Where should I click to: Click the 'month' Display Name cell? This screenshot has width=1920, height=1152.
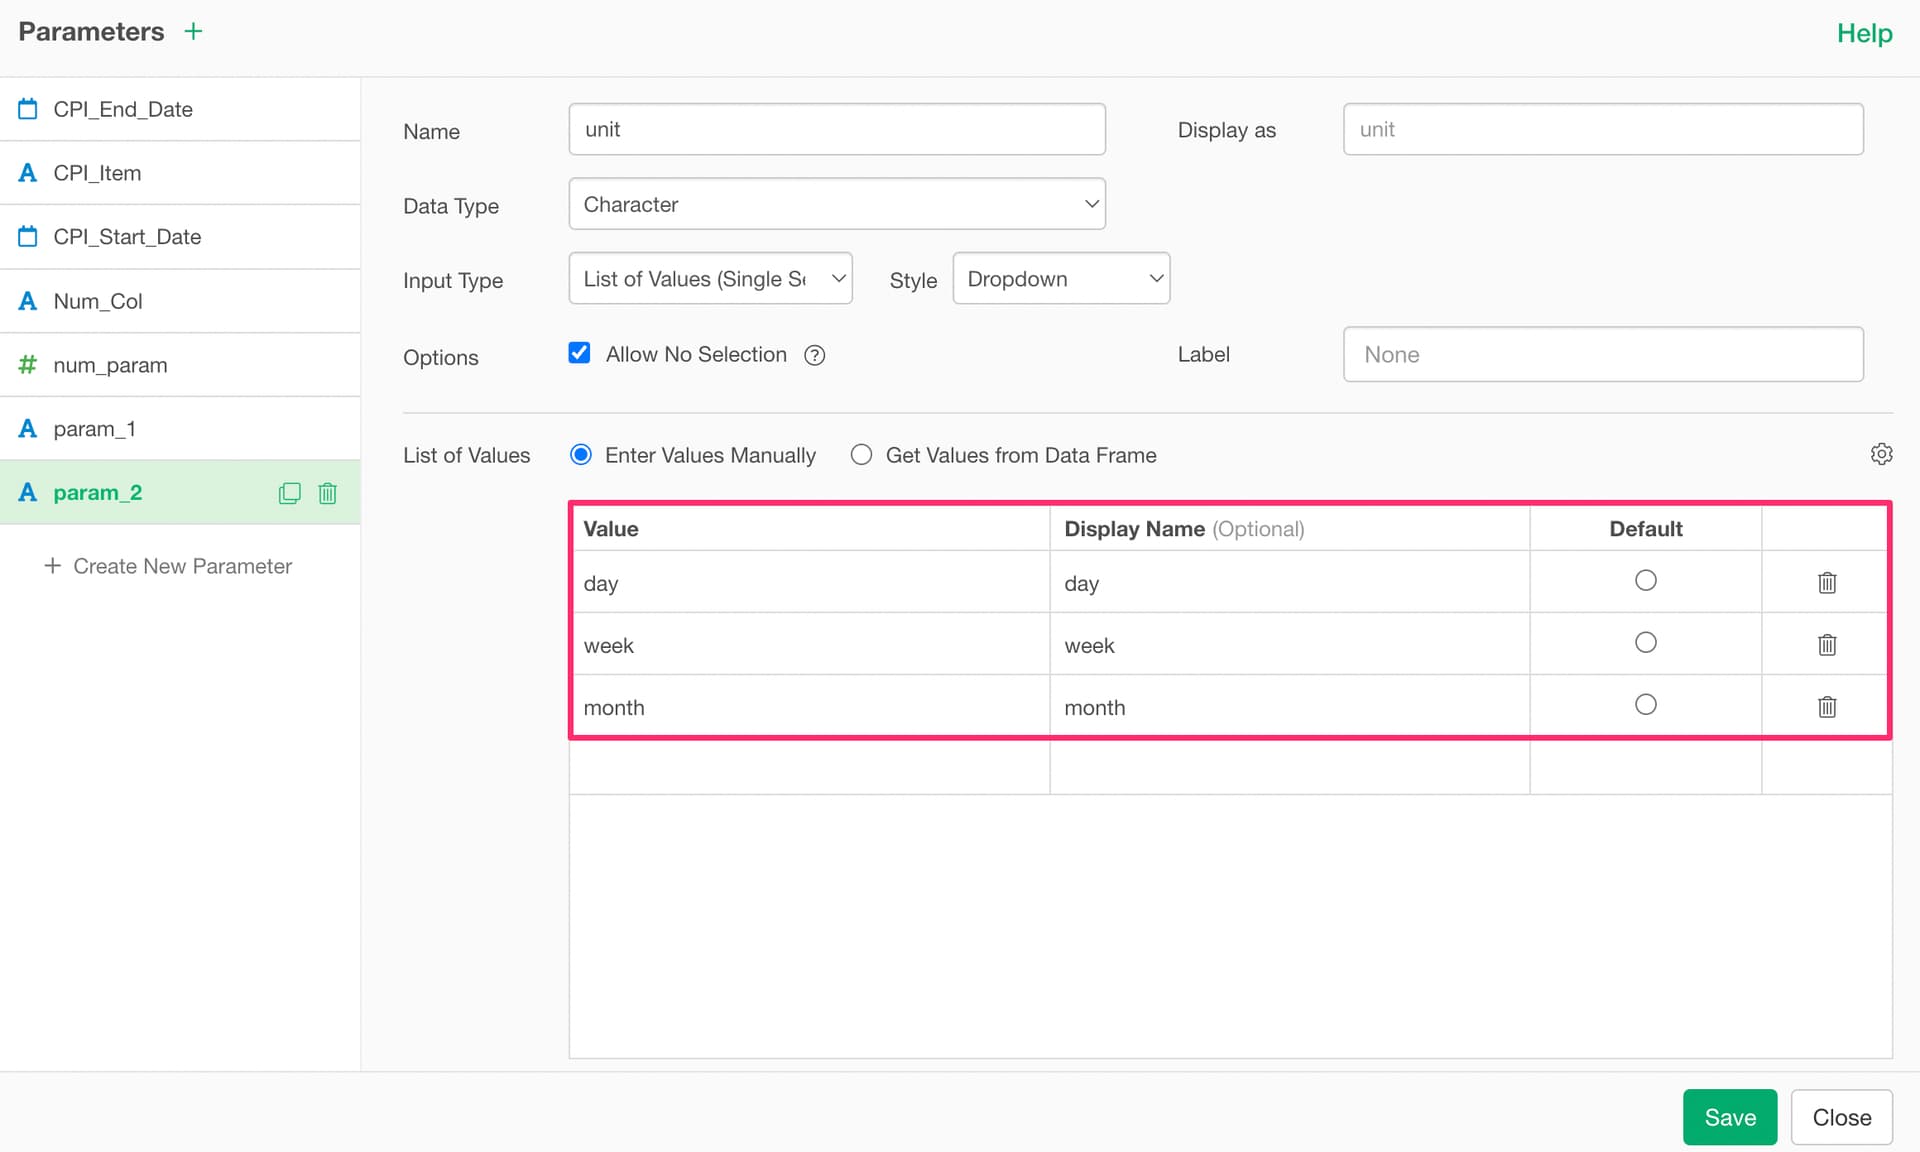tap(1290, 706)
